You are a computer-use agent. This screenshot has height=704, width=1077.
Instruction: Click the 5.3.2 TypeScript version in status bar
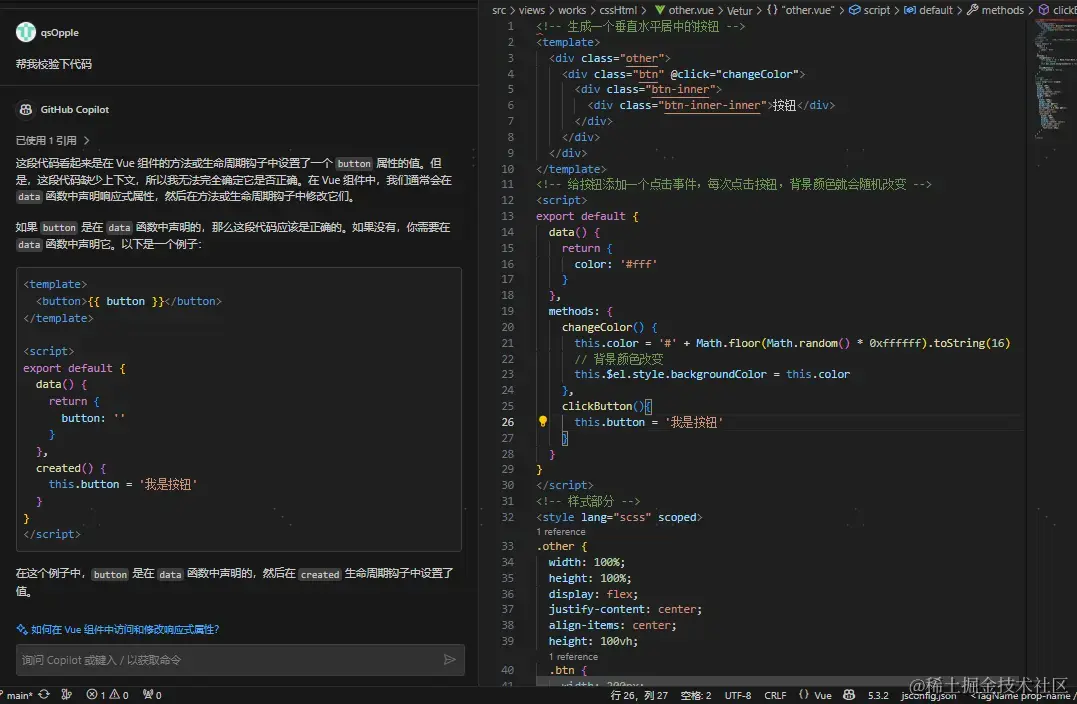tap(878, 695)
